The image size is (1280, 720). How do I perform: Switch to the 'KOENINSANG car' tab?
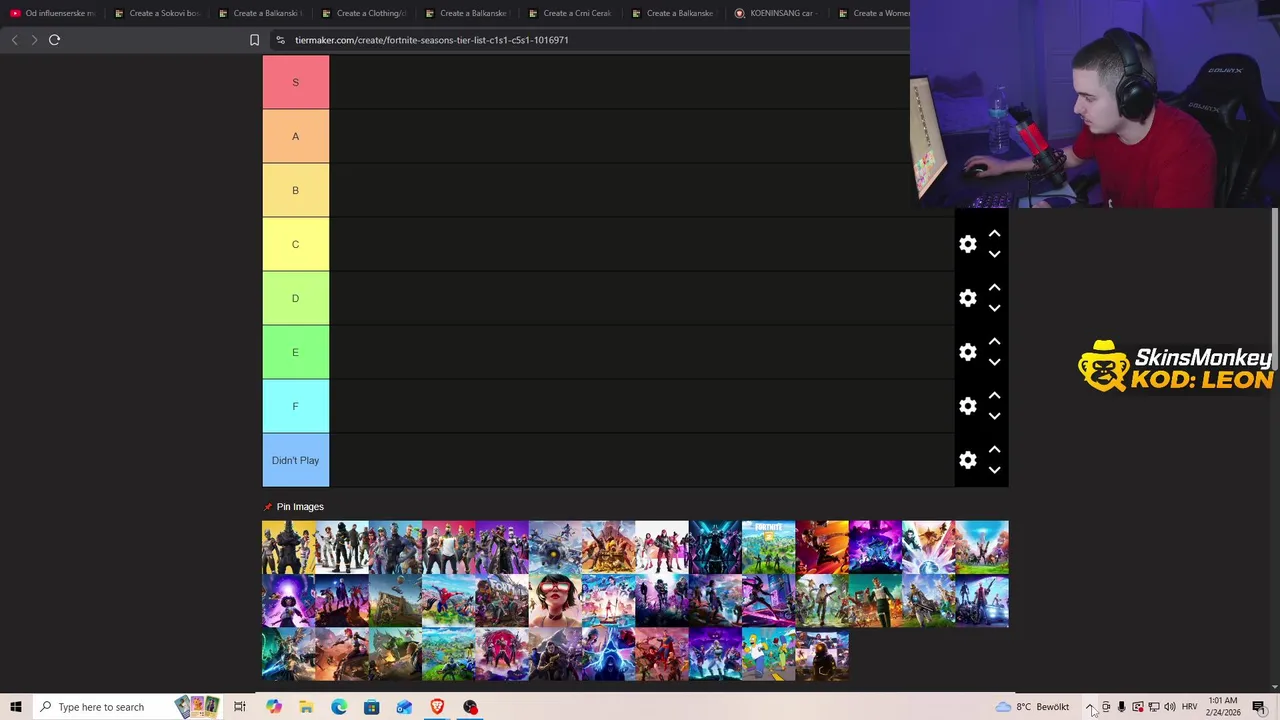click(776, 13)
